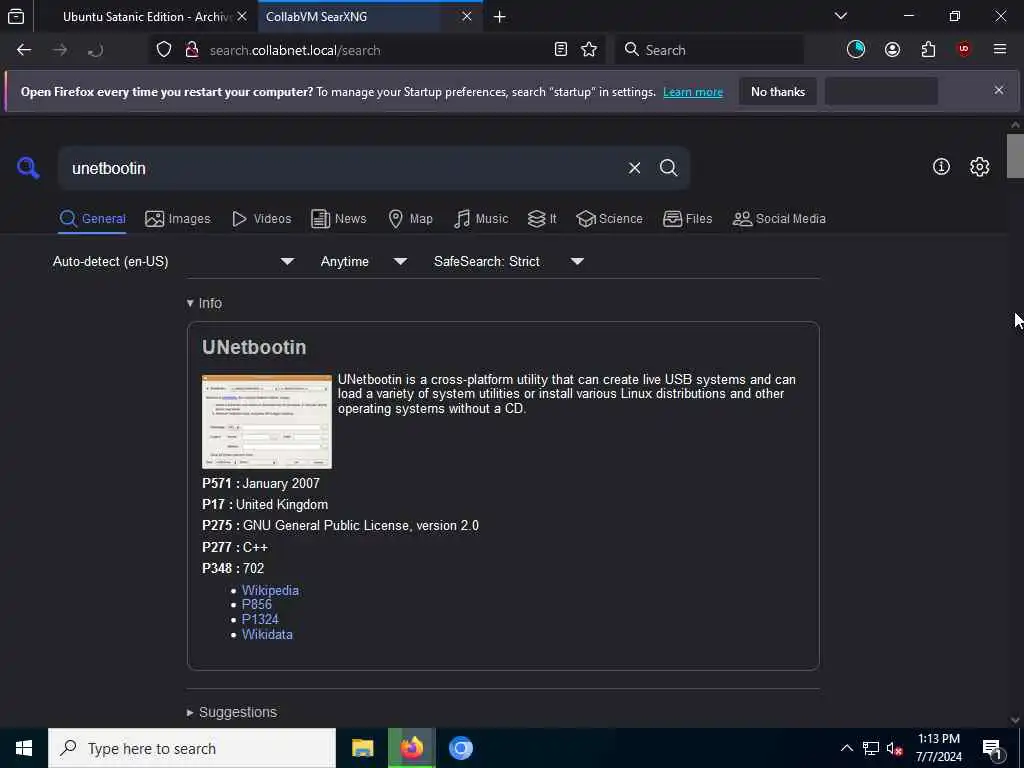1024x768 pixels.
Task: Open the SearXNG about info icon
Action: (x=941, y=167)
